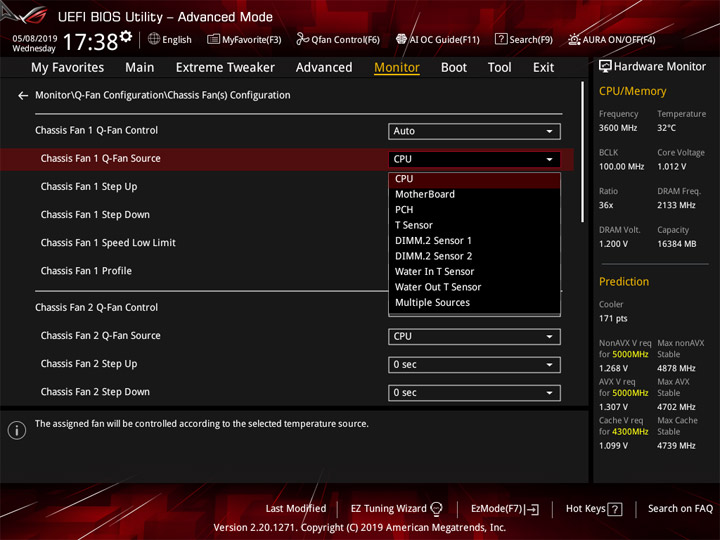Switch to Exit tab
Image resolution: width=720 pixels, height=540 pixels.
click(x=543, y=68)
